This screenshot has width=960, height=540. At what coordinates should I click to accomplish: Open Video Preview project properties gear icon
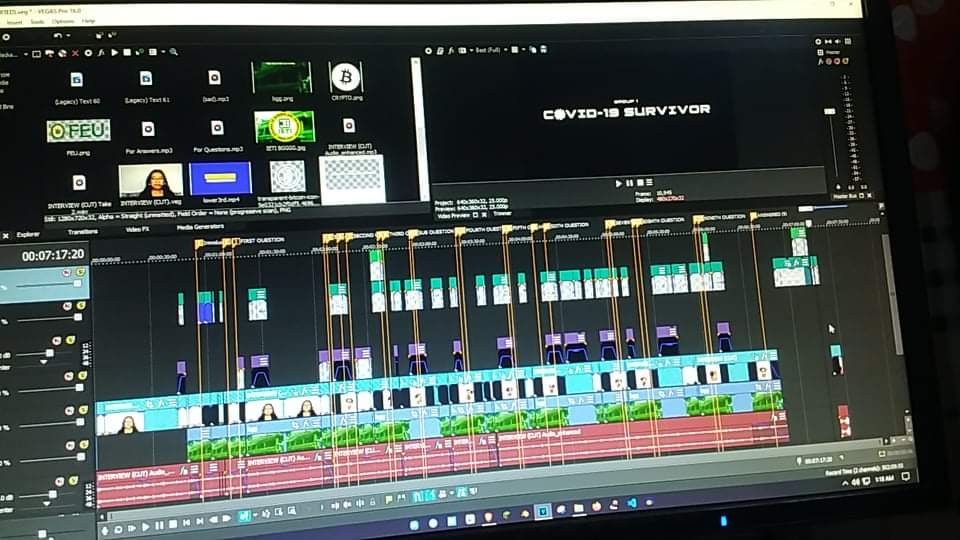[x=428, y=51]
